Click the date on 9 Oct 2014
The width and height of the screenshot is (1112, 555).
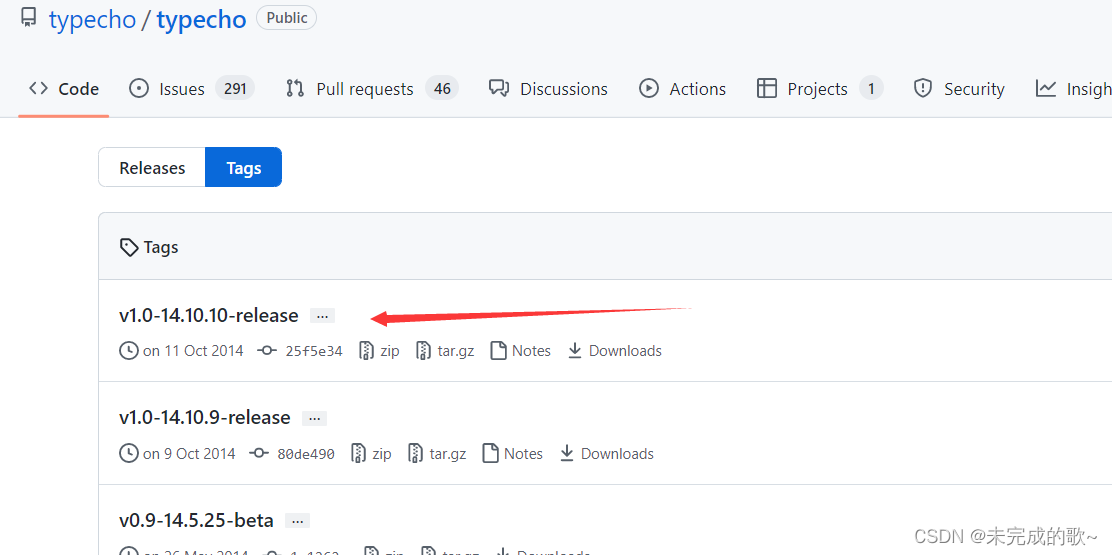pos(189,454)
